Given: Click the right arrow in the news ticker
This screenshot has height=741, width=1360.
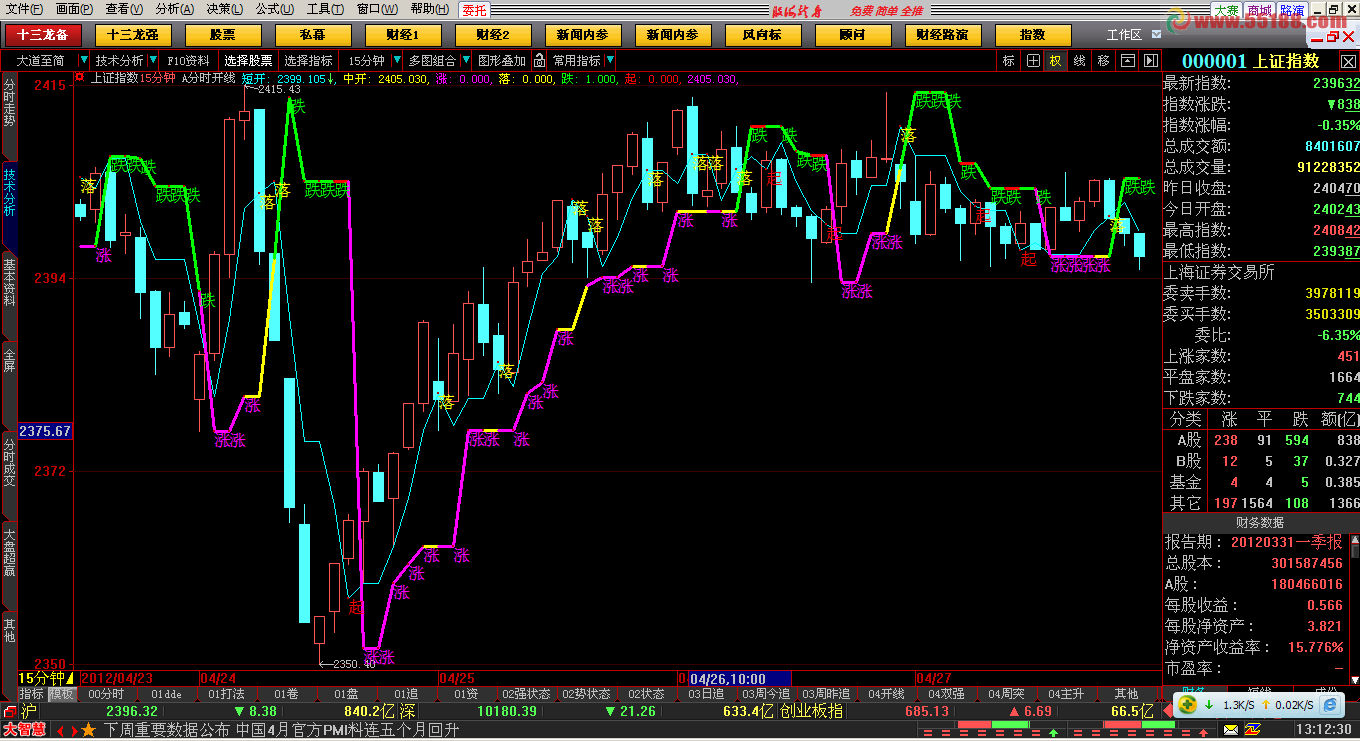Looking at the screenshot, I should point(73,731).
